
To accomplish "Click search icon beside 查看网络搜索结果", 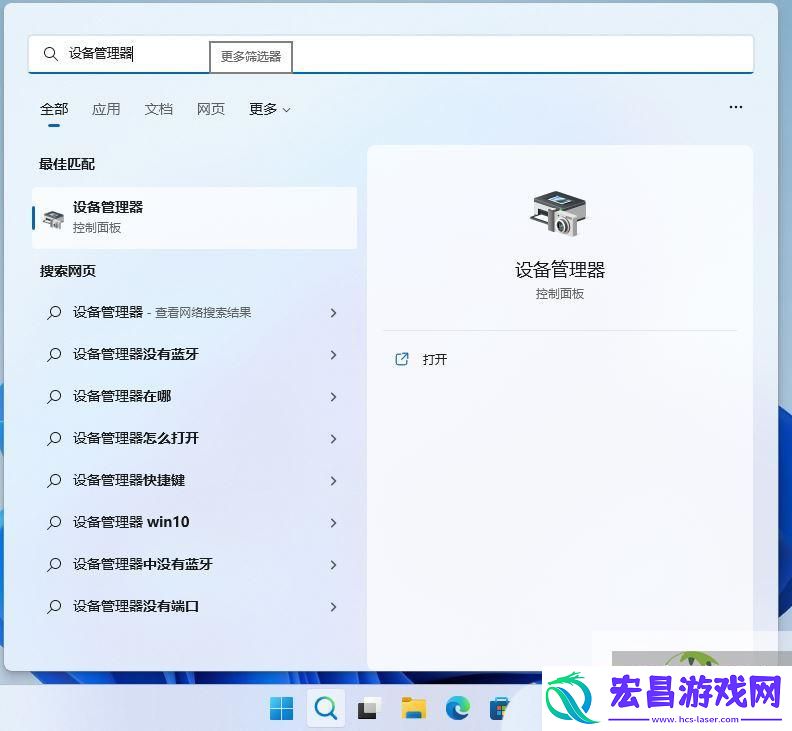I will [54, 313].
